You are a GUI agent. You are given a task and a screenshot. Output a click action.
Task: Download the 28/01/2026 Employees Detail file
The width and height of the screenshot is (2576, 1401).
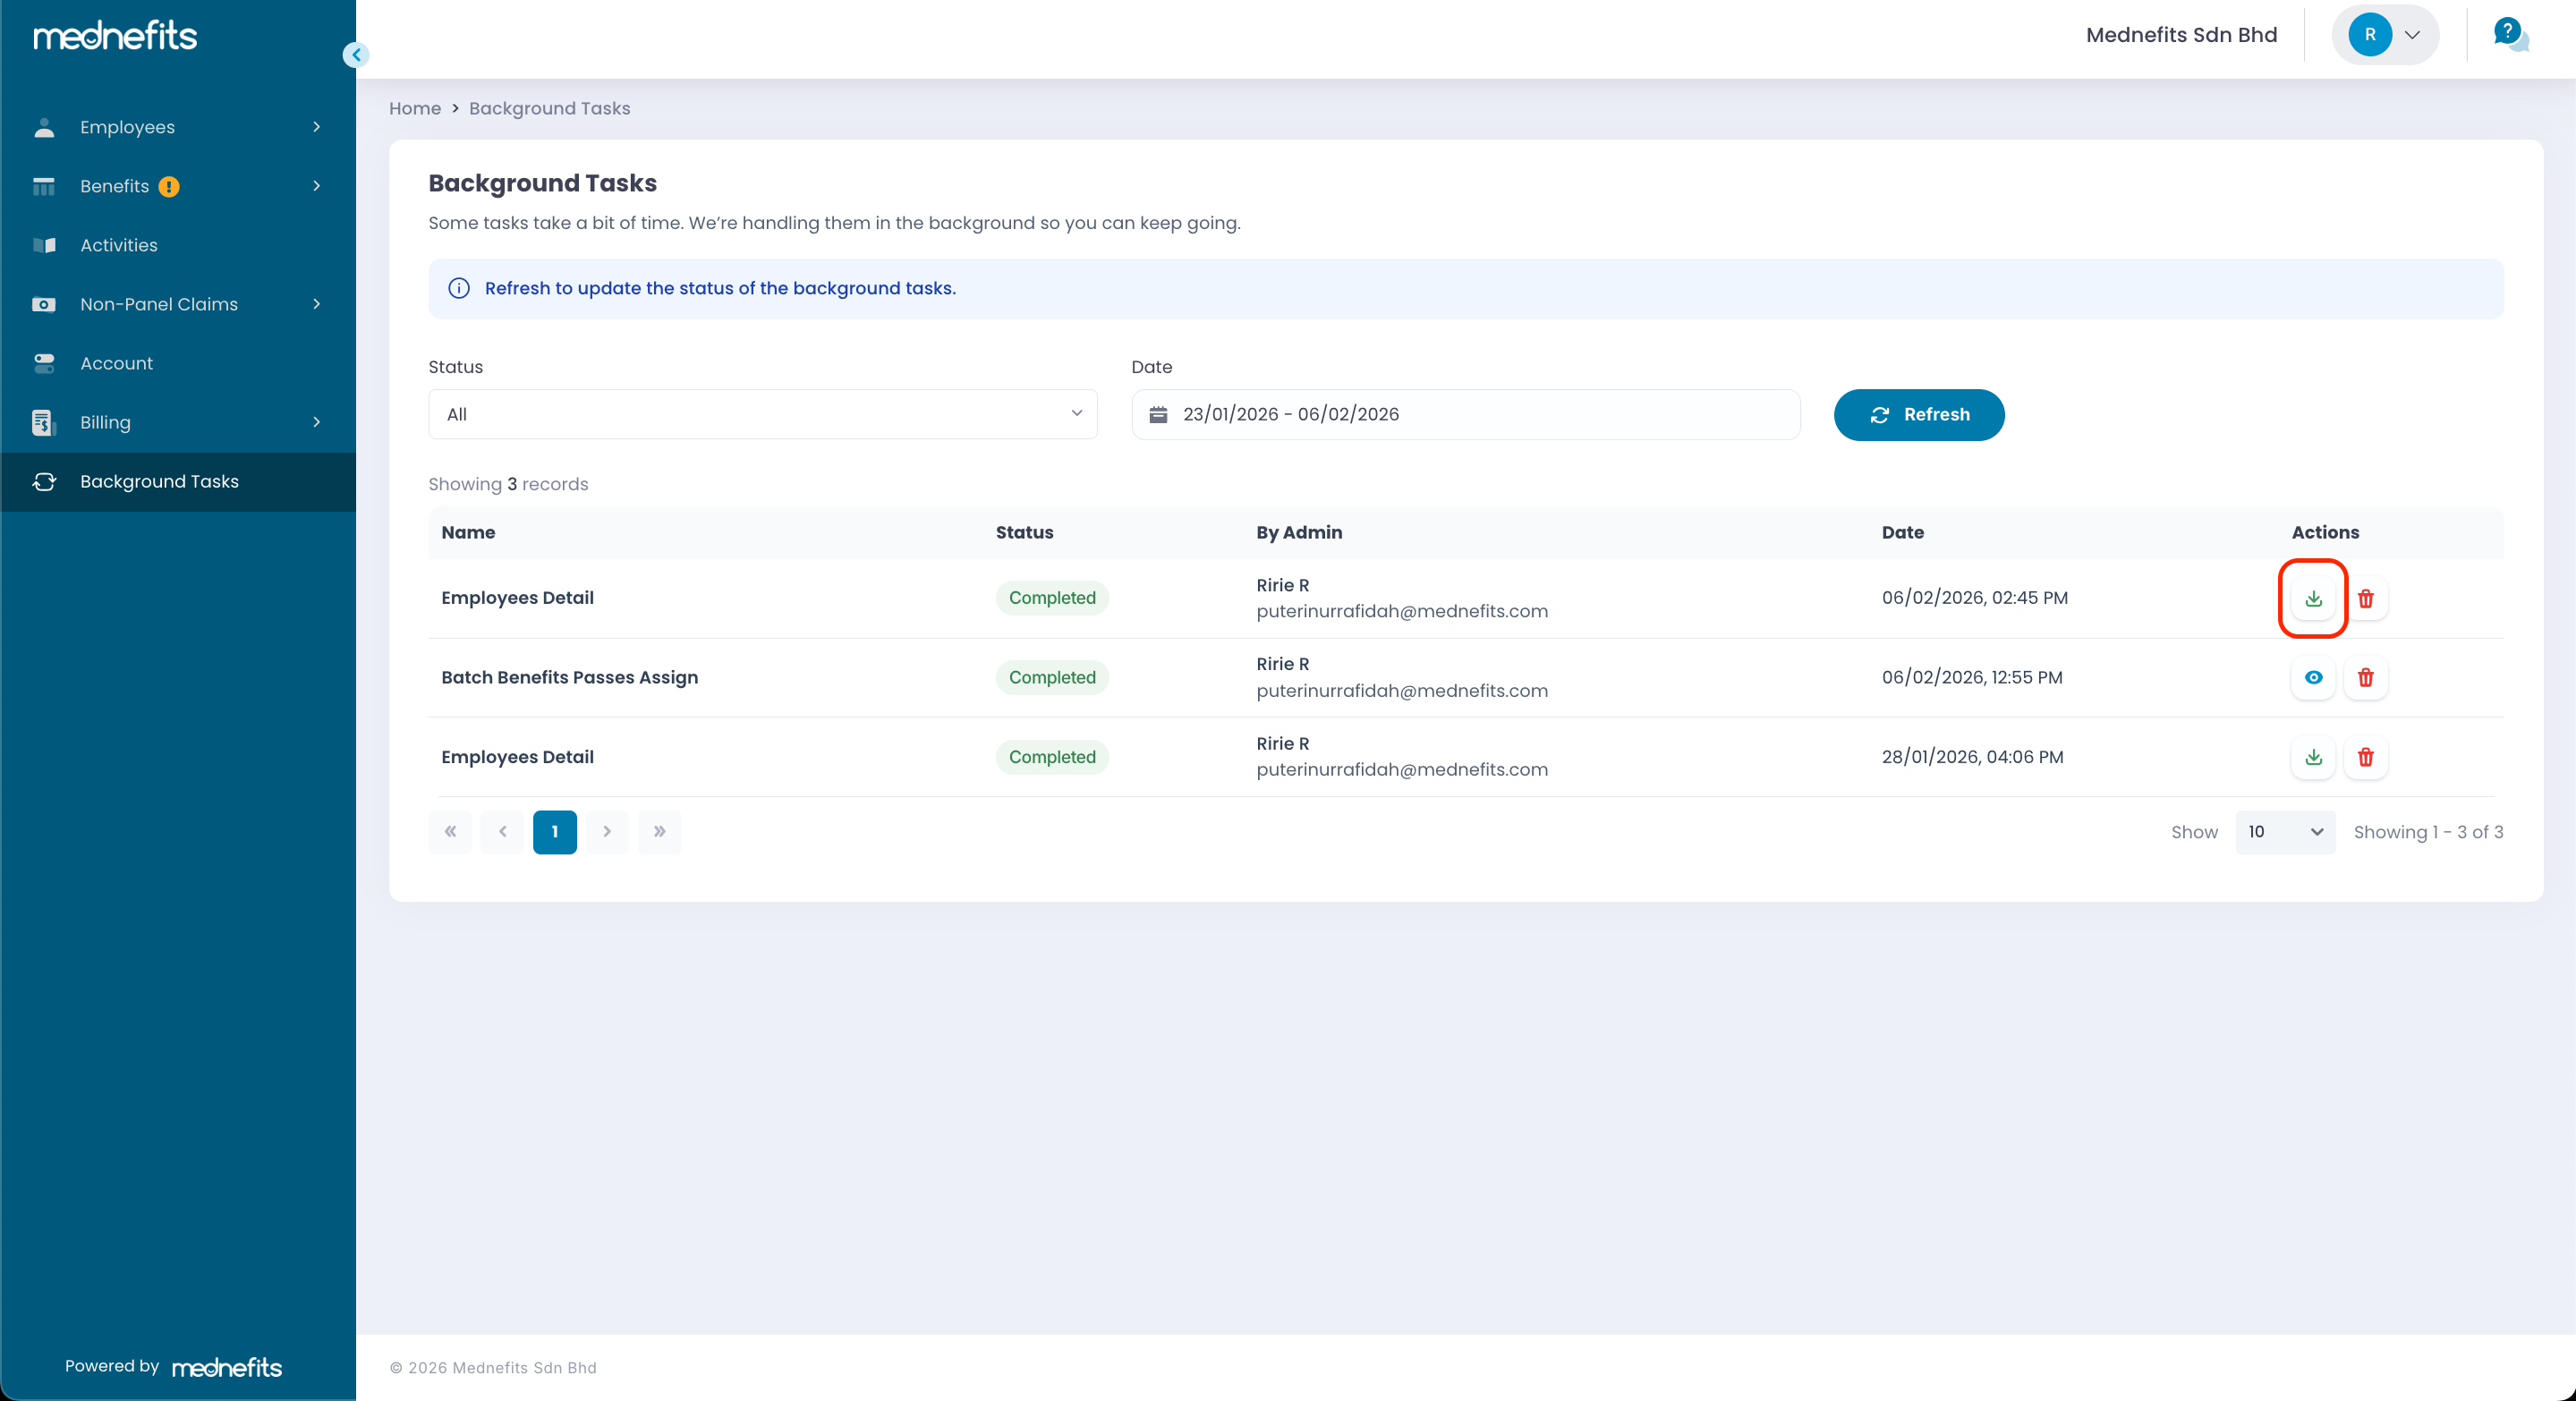pyautogui.click(x=2312, y=757)
